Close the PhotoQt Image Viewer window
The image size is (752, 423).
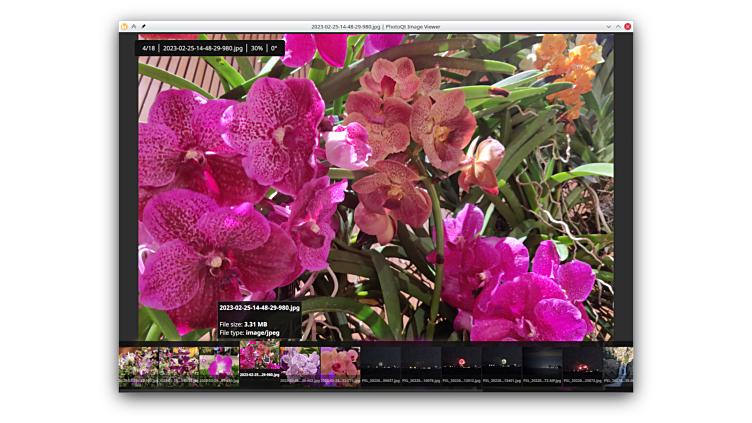[628, 26]
